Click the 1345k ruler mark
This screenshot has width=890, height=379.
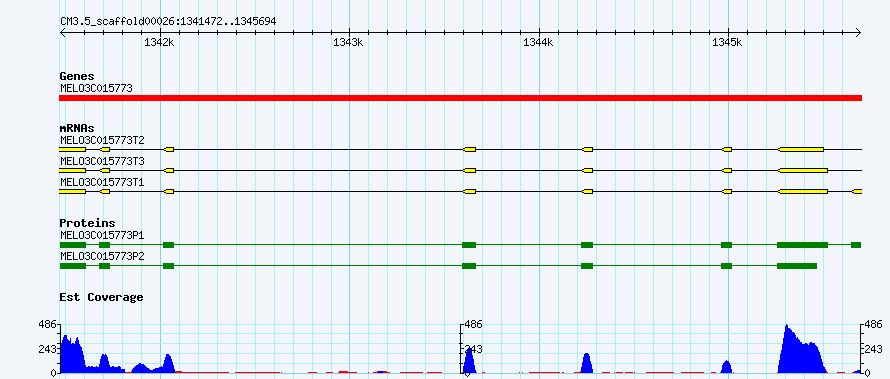[727, 43]
